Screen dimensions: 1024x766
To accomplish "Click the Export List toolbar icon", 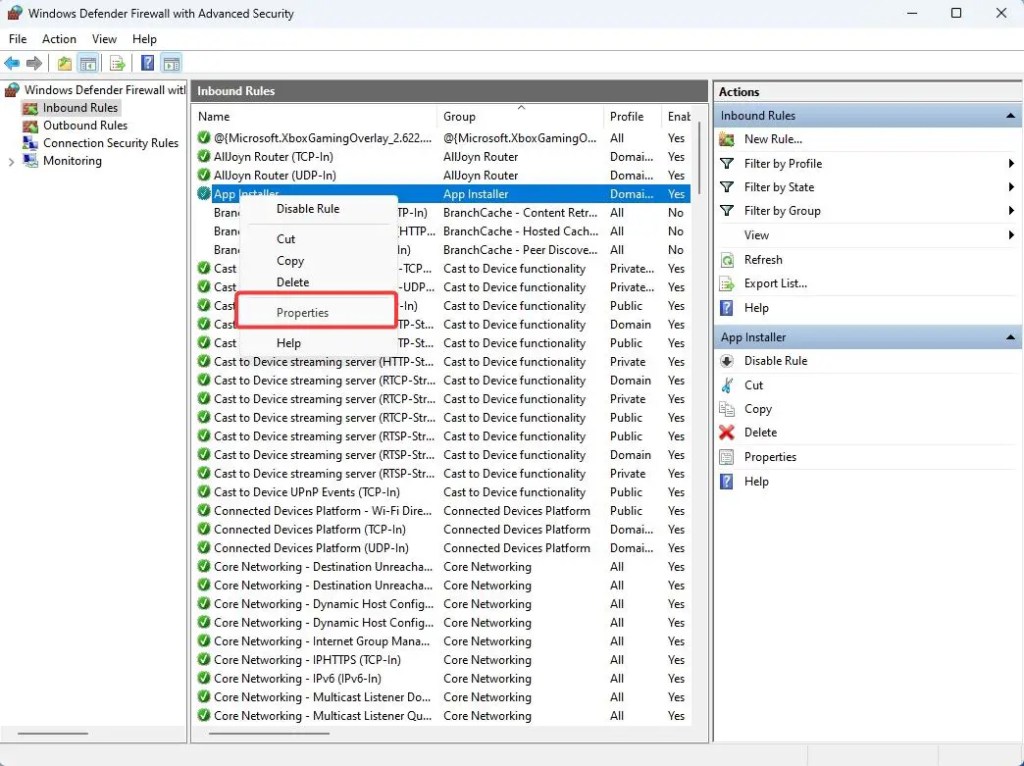I will pyautogui.click(x=118, y=63).
